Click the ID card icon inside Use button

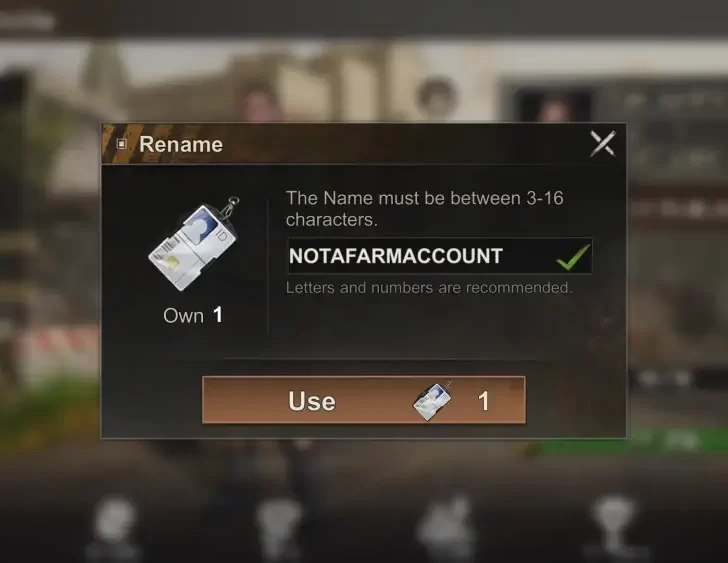pos(432,401)
